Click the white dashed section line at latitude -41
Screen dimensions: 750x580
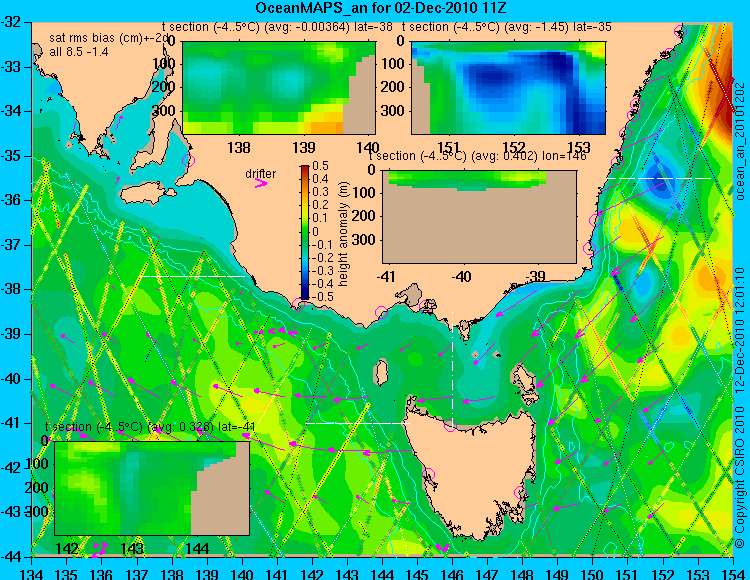point(358,423)
